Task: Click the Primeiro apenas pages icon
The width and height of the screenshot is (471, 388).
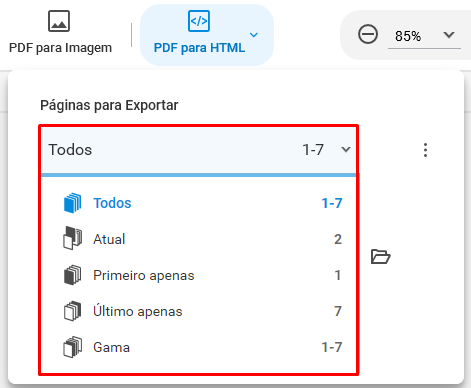Action: 72,275
